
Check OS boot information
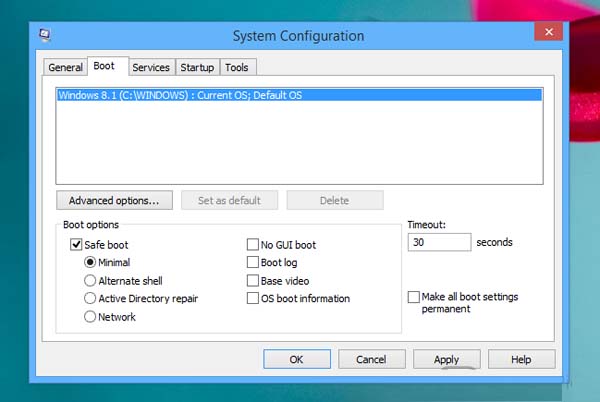253,298
